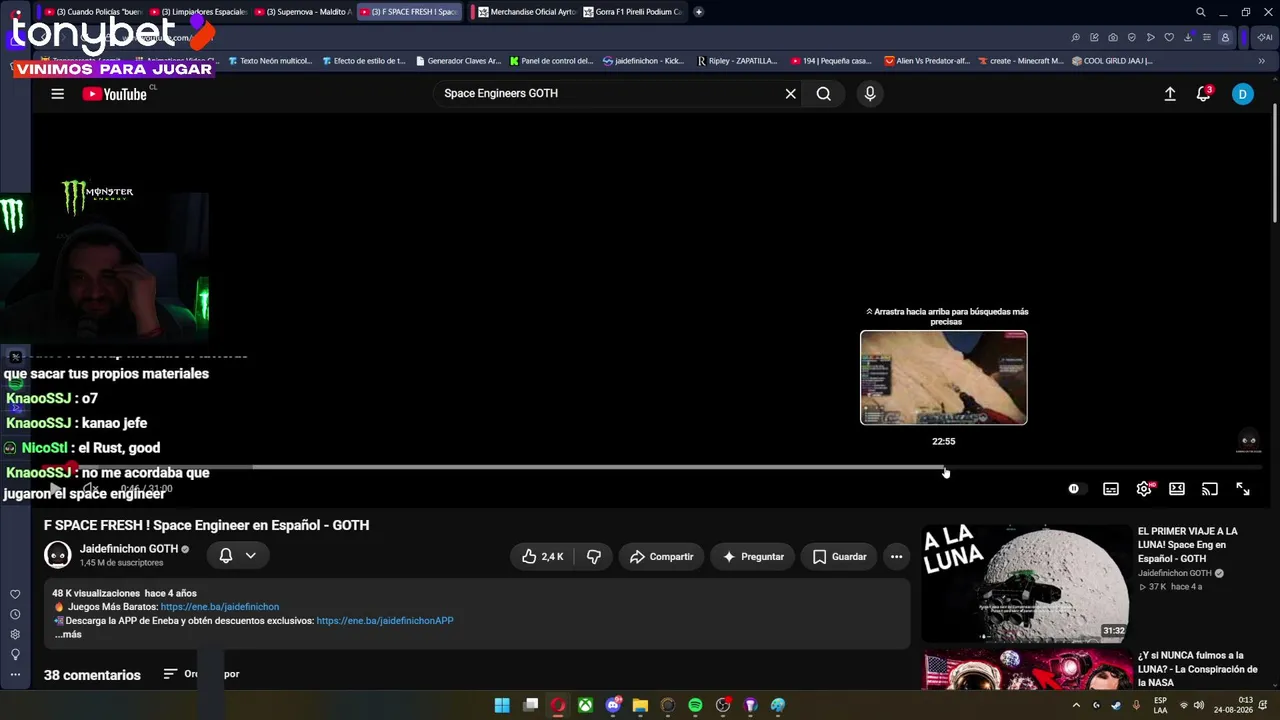Open the A LA LUNA recommended video thumbnail
1280x720 pixels.
coord(1025,583)
